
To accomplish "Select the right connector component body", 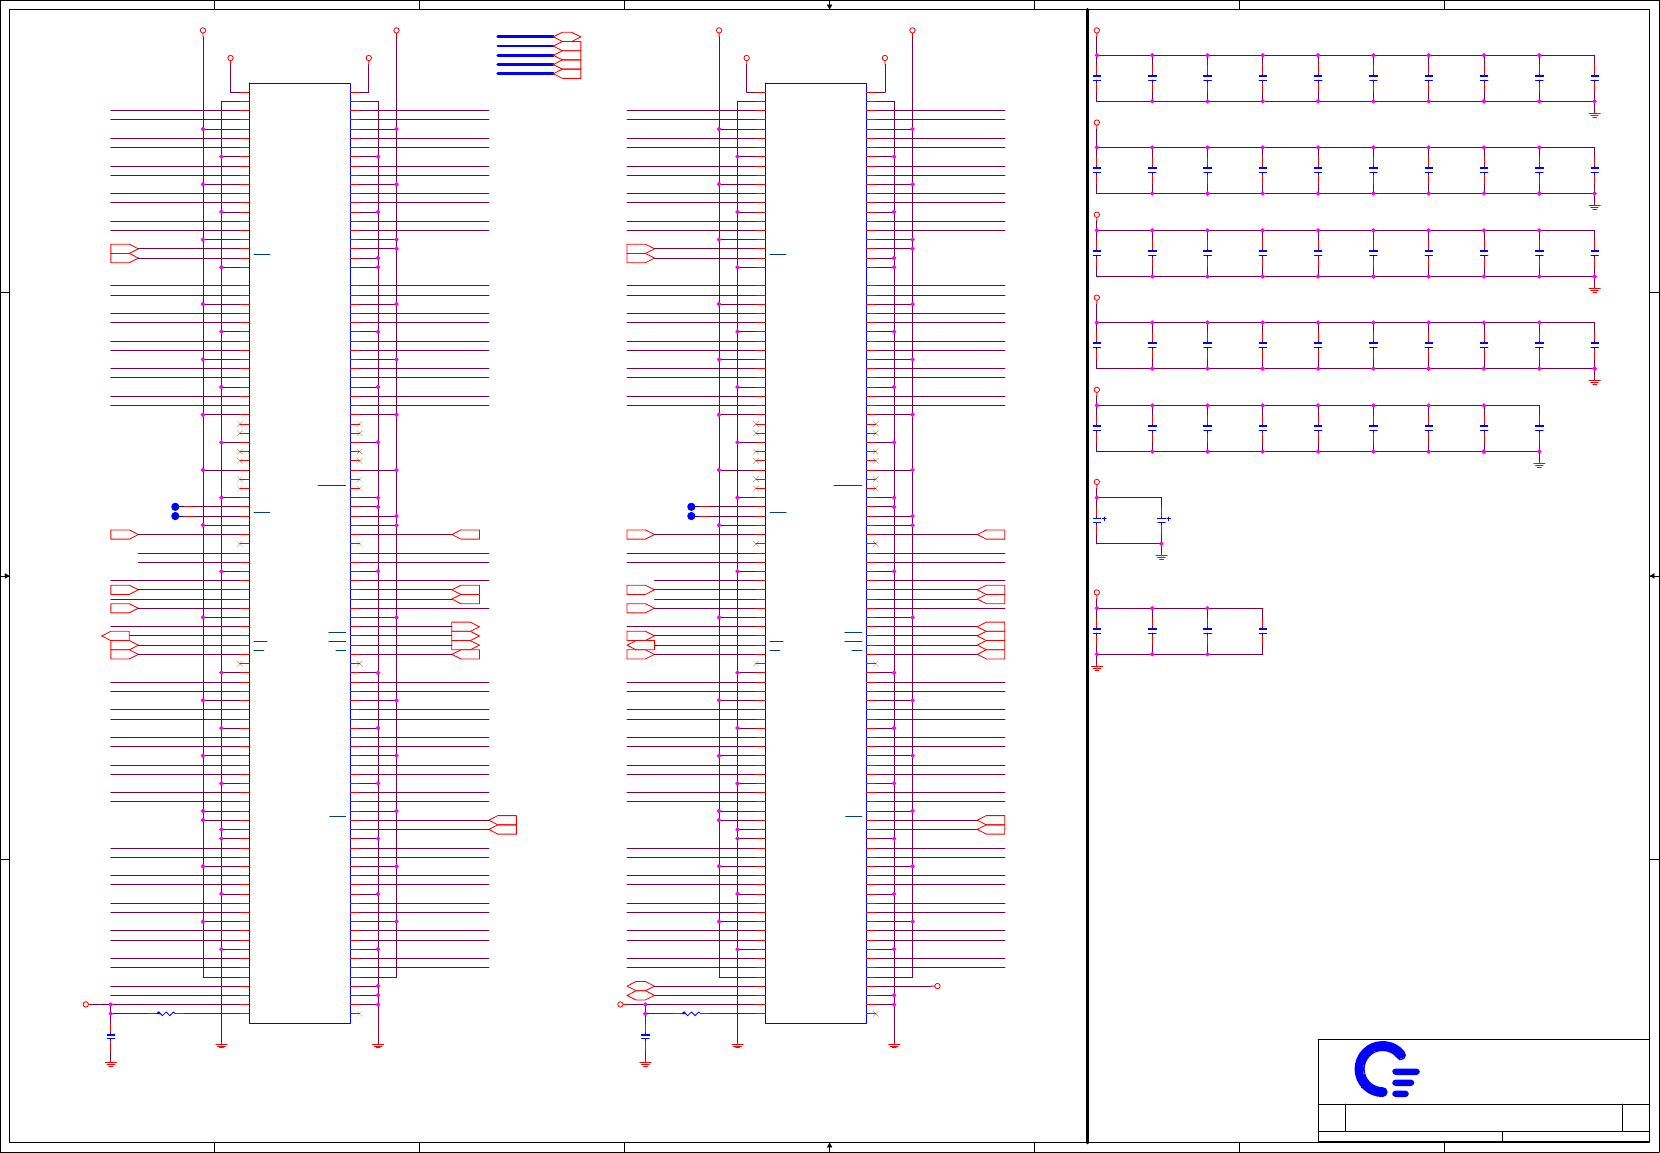I will click(815, 553).
